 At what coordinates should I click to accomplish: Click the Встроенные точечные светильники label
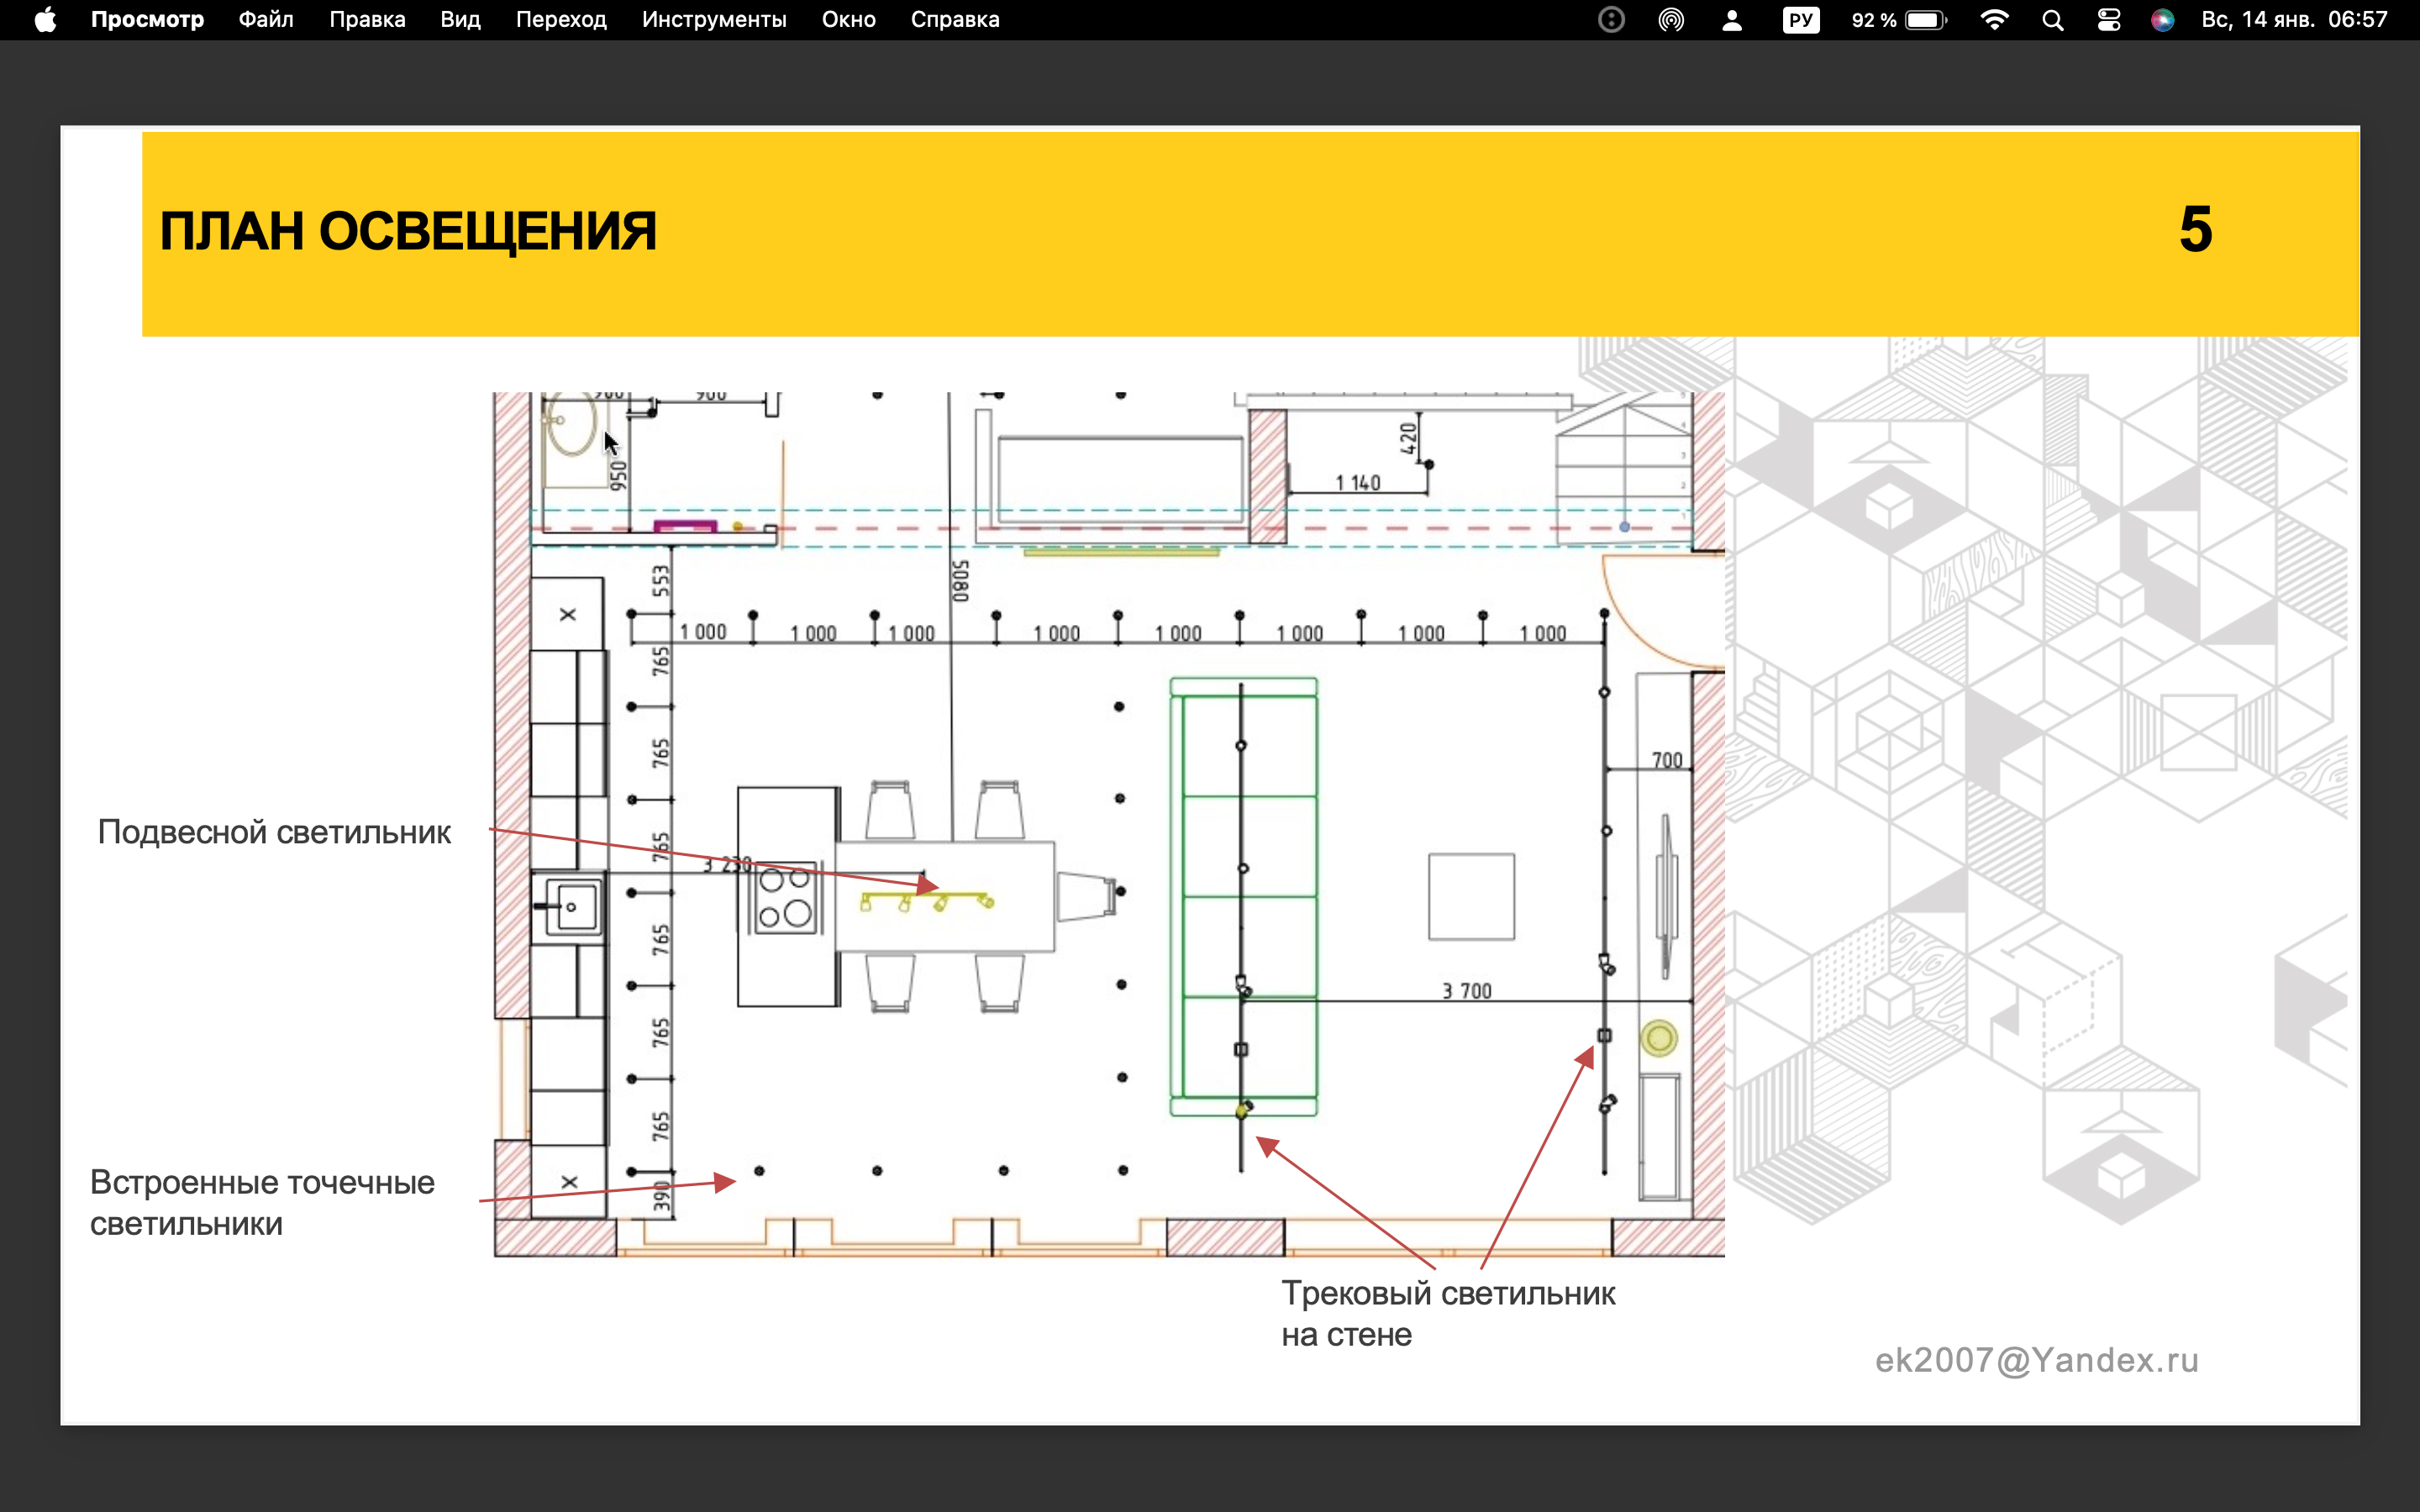tap(262, 1203)
